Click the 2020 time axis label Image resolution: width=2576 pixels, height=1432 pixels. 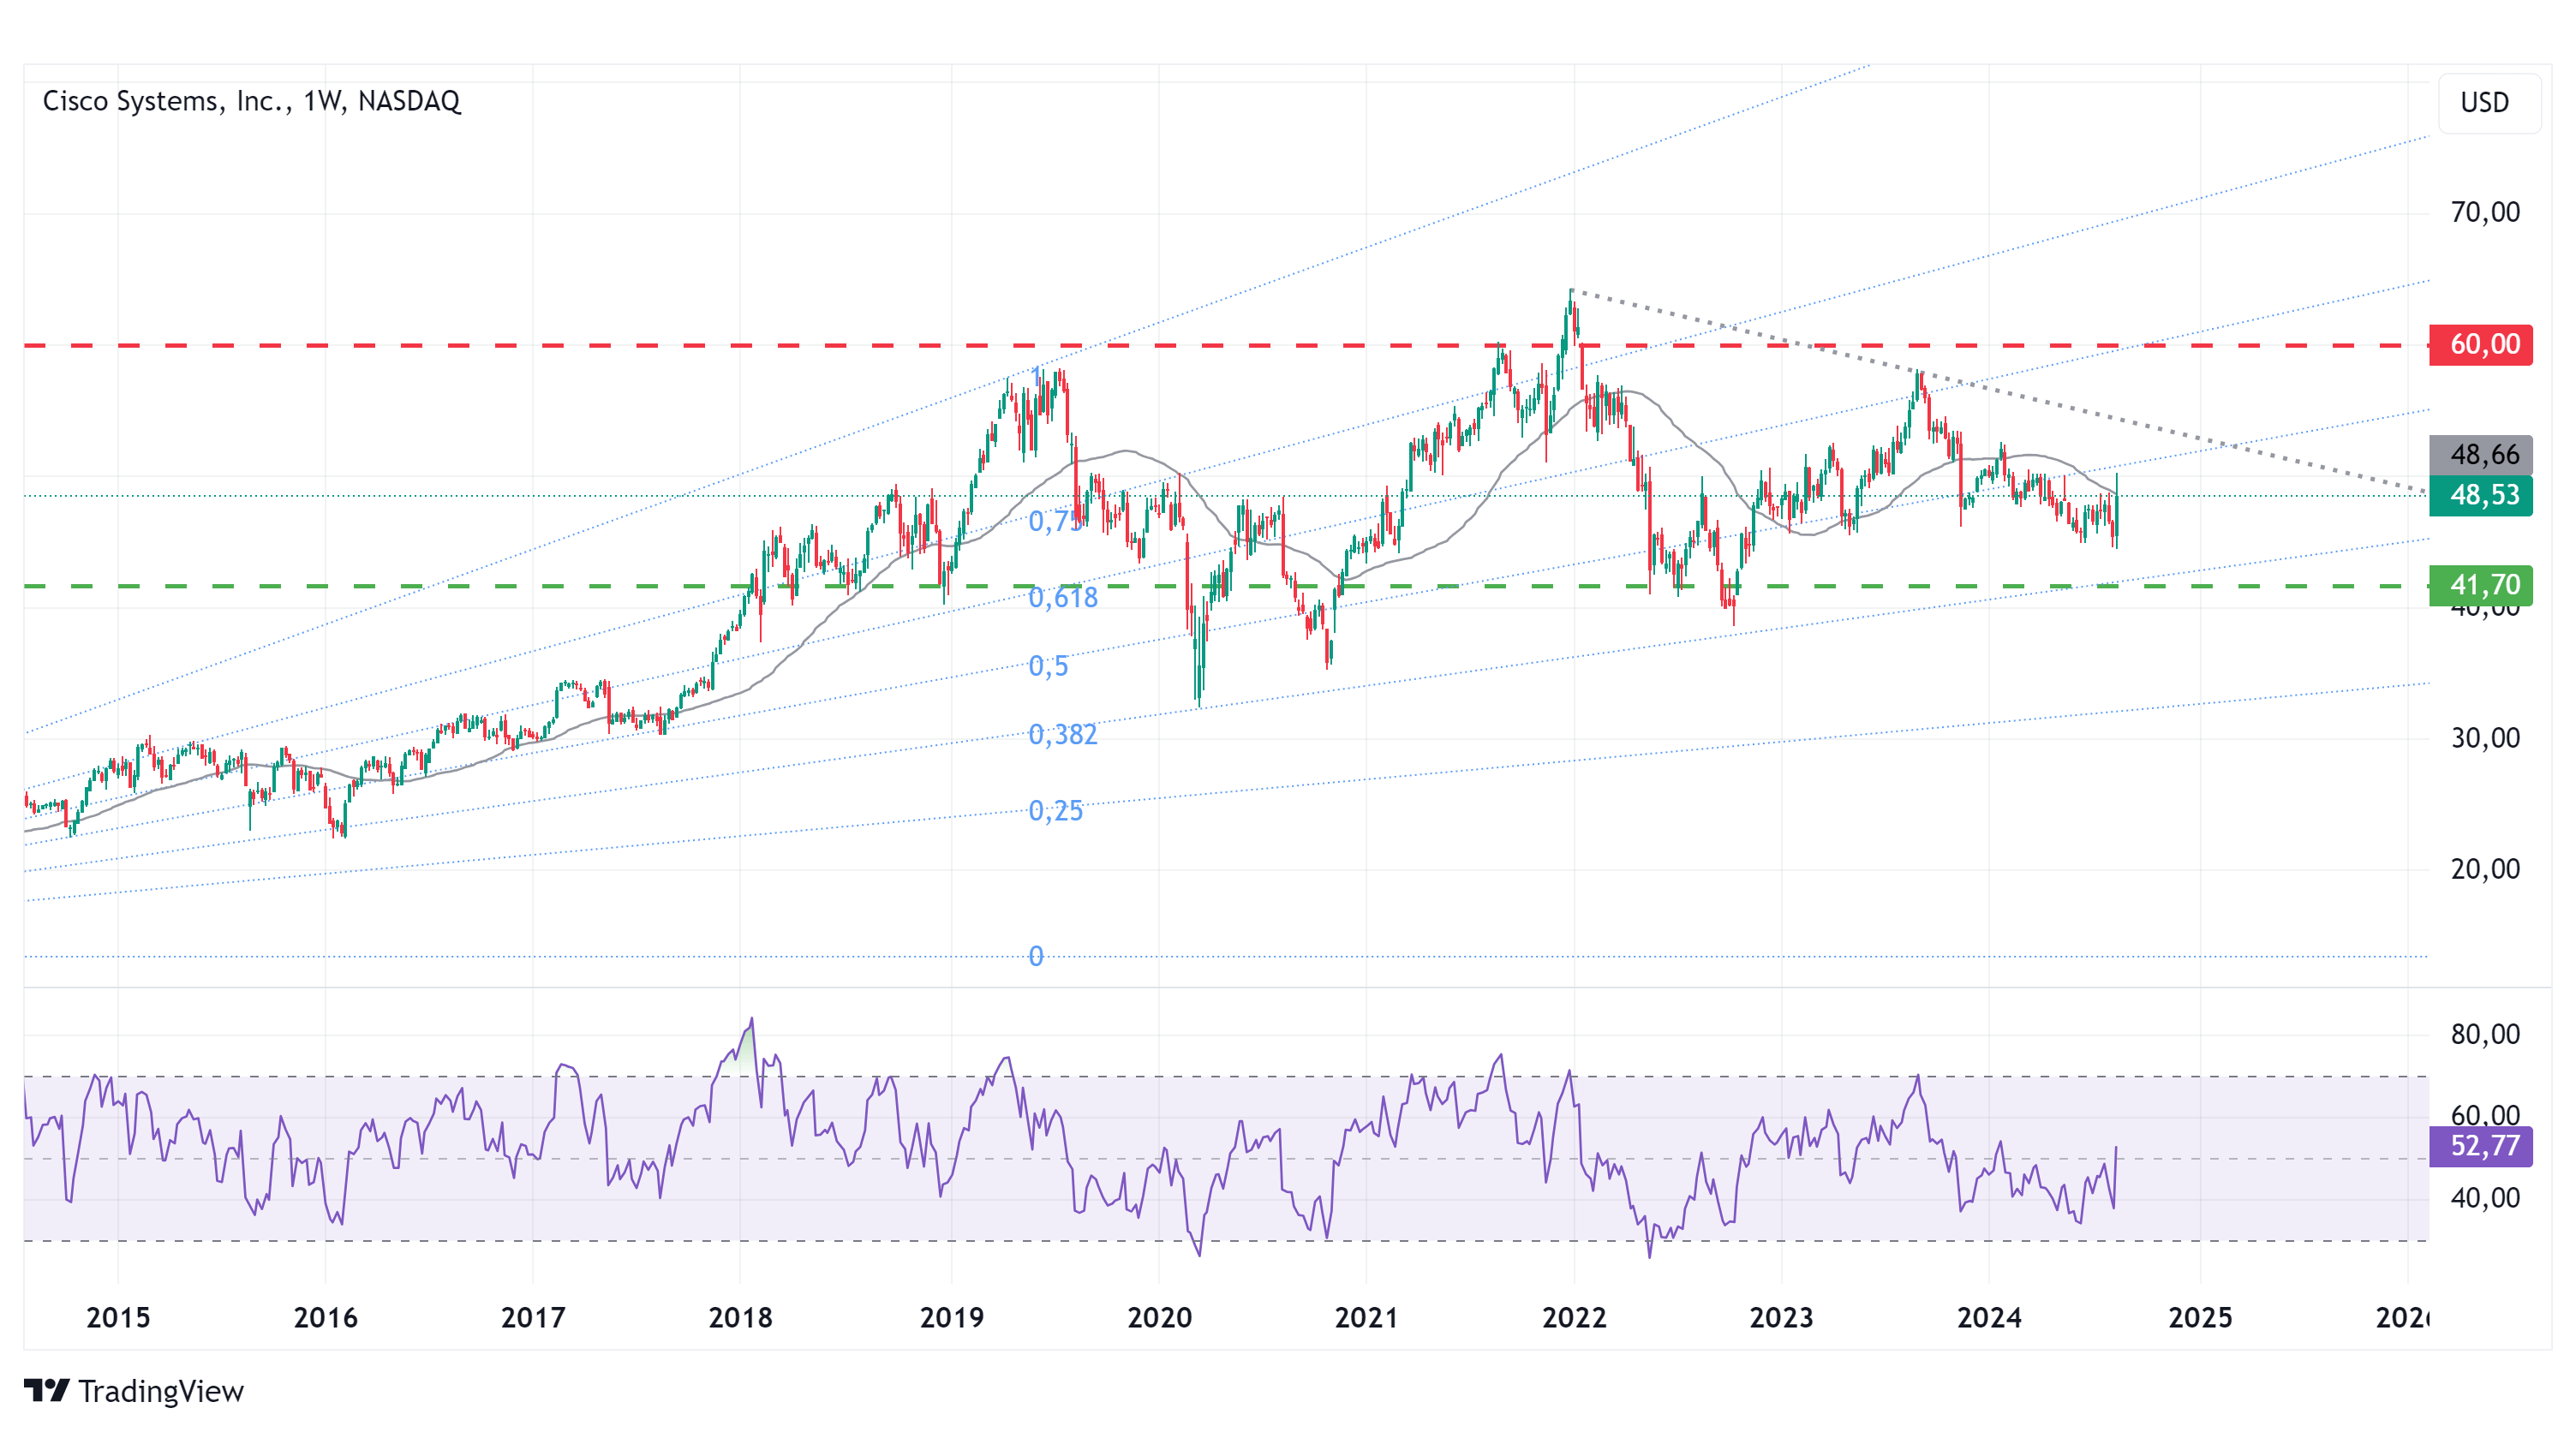(x=1159, y=1318)
